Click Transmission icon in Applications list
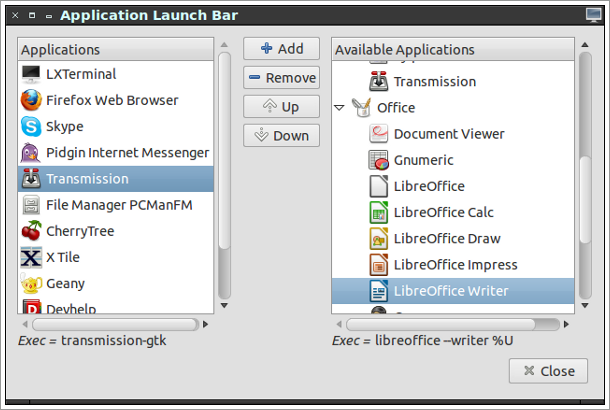 click(31, 179)
